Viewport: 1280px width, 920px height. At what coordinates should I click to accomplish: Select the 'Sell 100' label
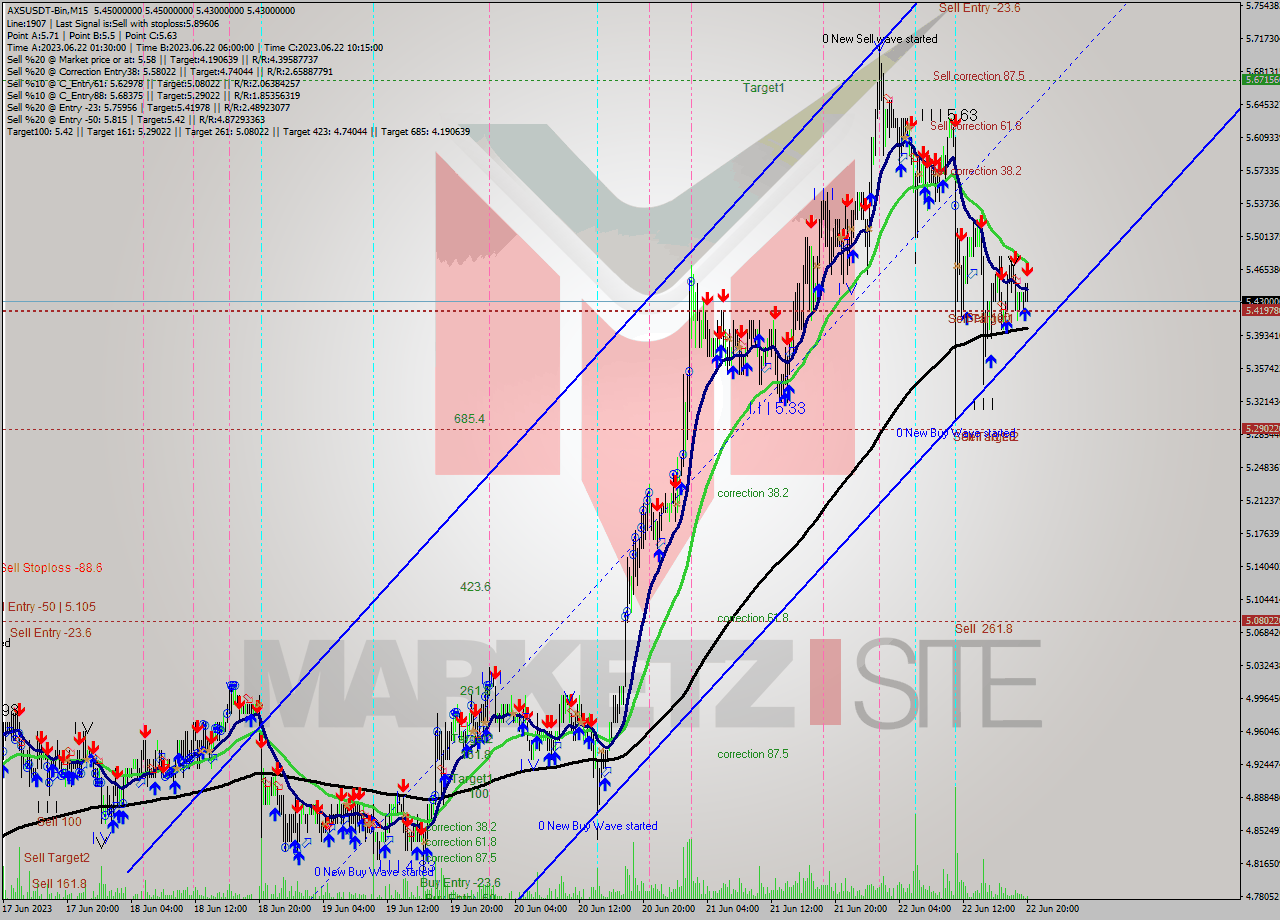click(59, 822)
